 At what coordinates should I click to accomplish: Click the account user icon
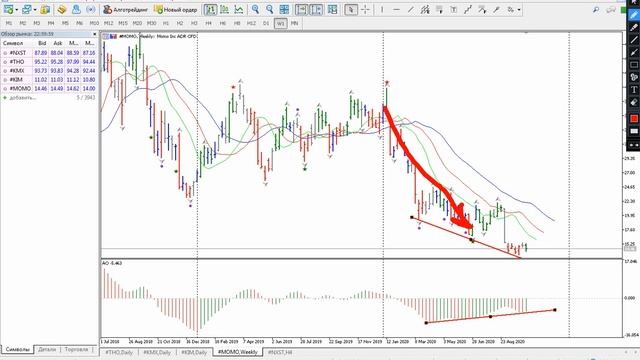coord(76,9)
